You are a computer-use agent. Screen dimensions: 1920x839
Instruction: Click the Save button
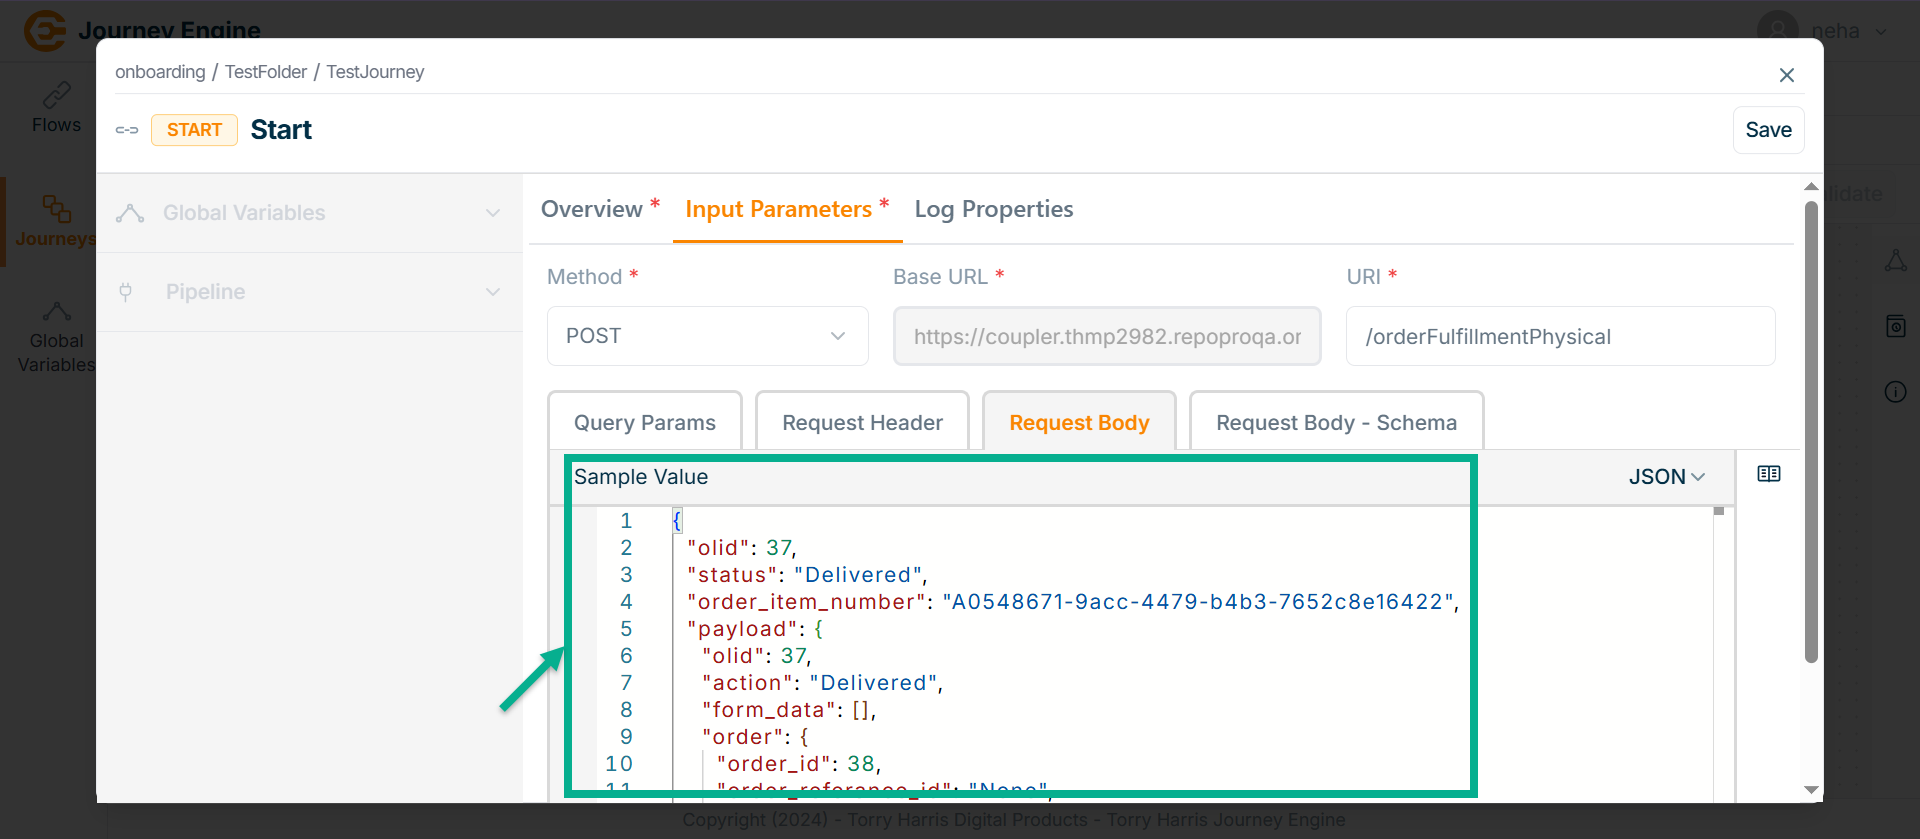click(1767, 130)
